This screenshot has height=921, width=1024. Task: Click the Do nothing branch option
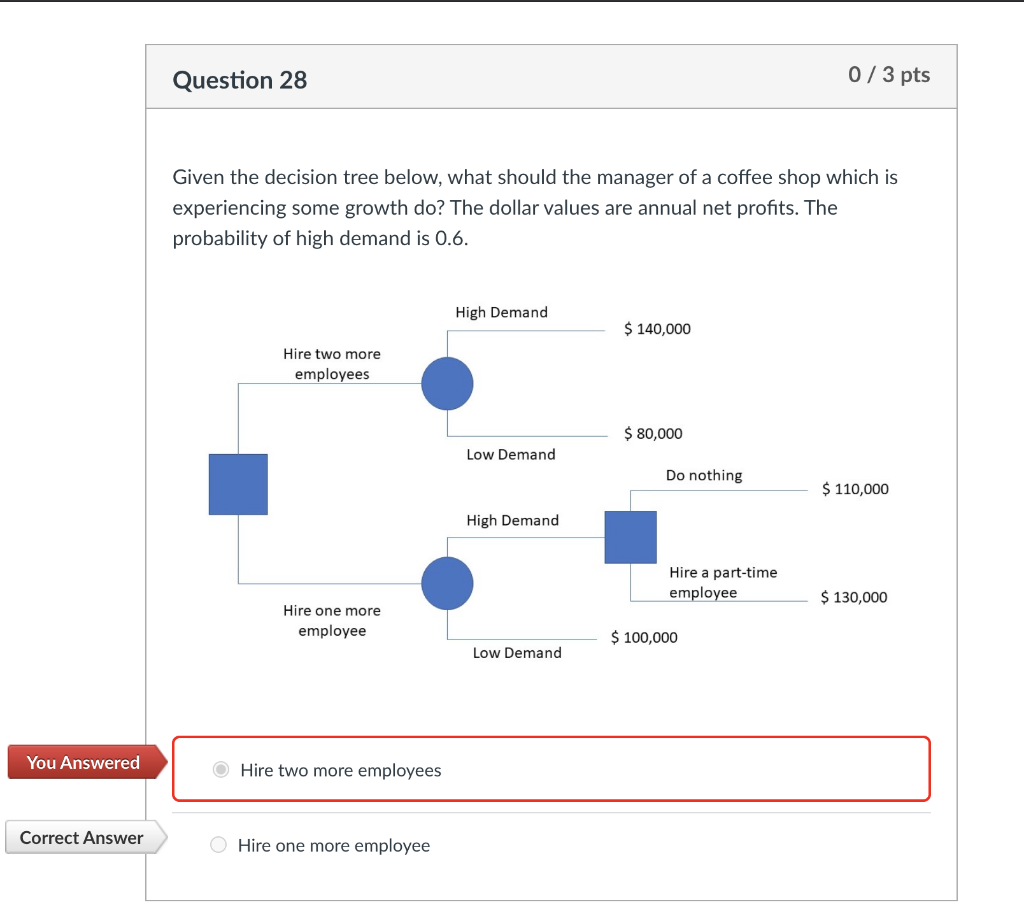tap(704, 475)
